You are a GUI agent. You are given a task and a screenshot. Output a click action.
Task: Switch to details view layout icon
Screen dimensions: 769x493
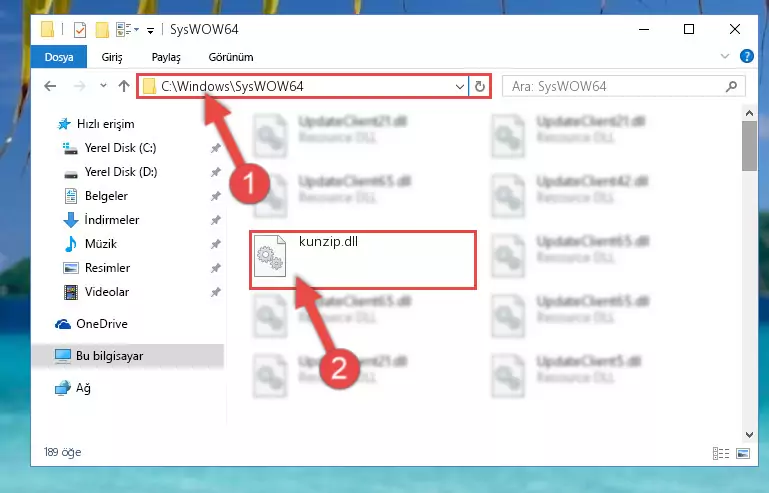pos(720,453)
